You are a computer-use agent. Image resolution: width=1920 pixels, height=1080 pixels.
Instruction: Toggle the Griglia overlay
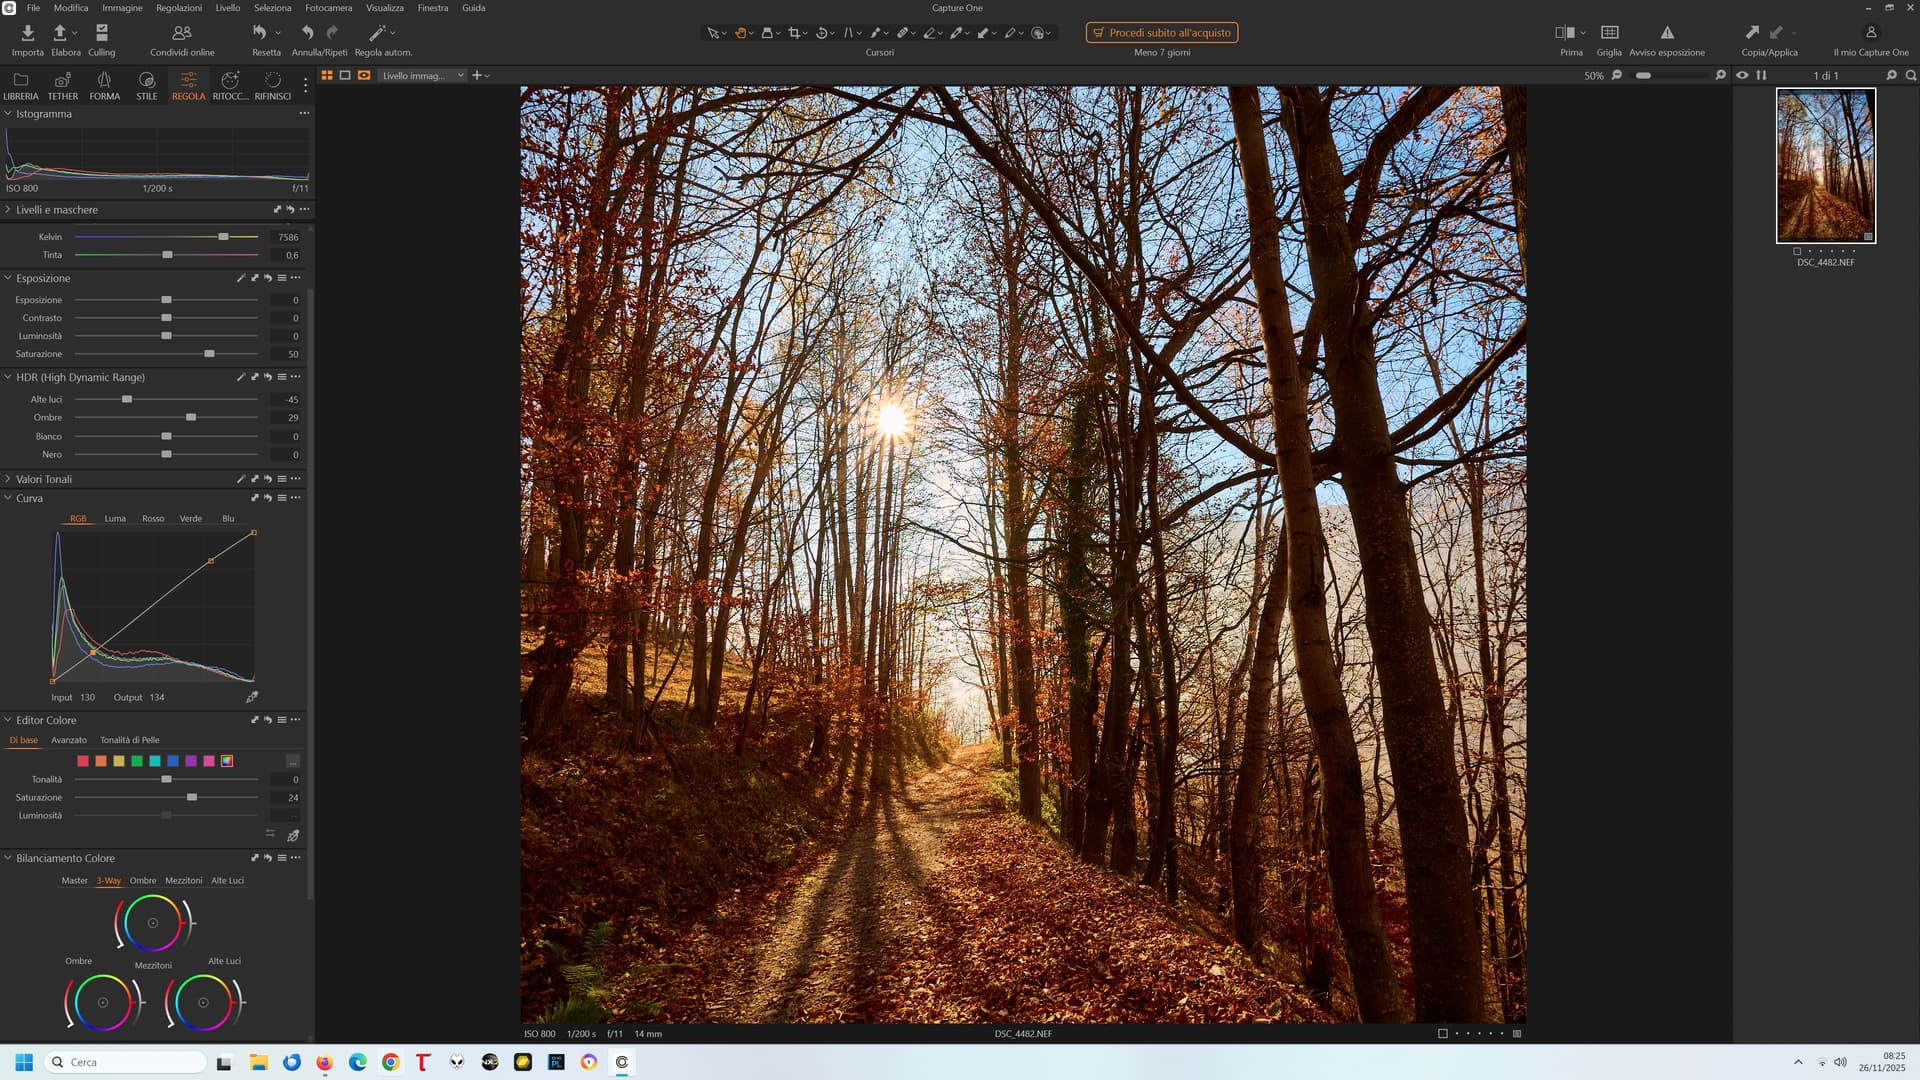tap(1609, 33)
